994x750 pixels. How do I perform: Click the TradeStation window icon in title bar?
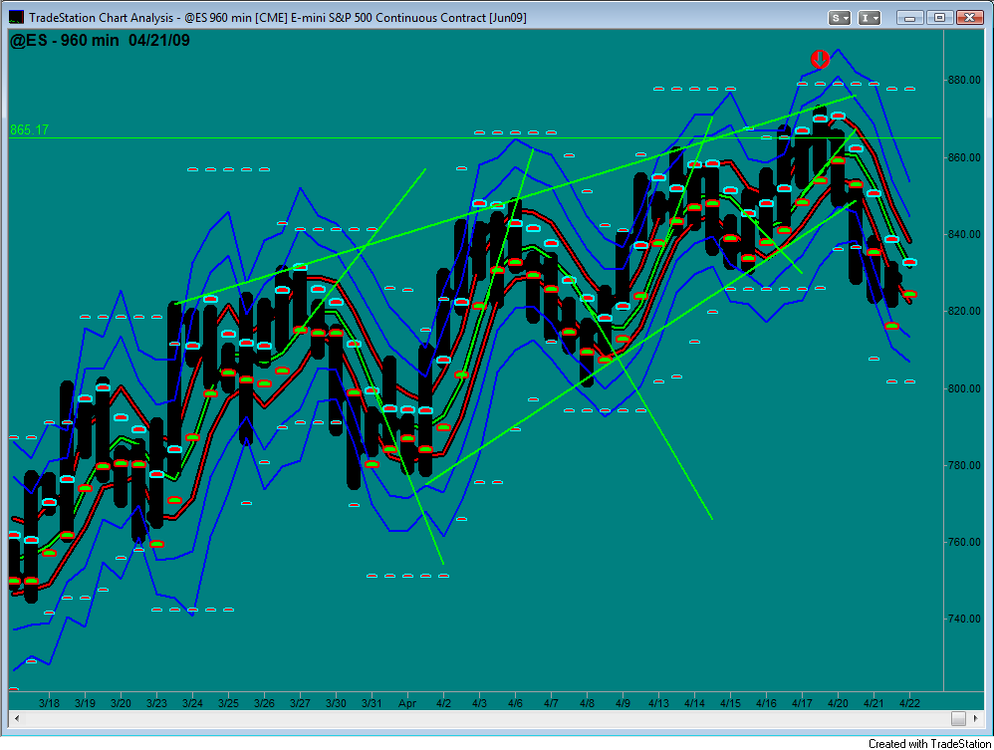click(16, 18)
